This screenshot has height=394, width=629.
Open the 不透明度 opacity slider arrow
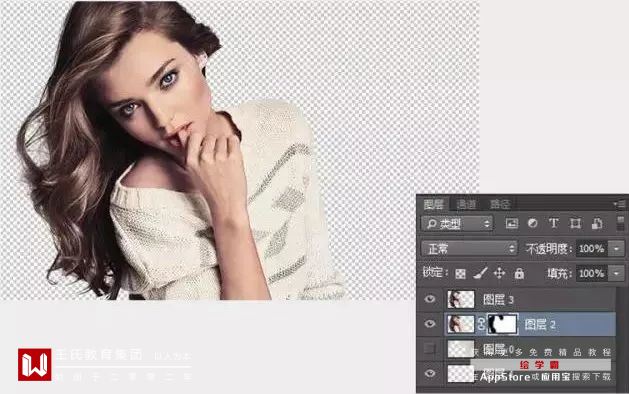click(x=617, y=249)
